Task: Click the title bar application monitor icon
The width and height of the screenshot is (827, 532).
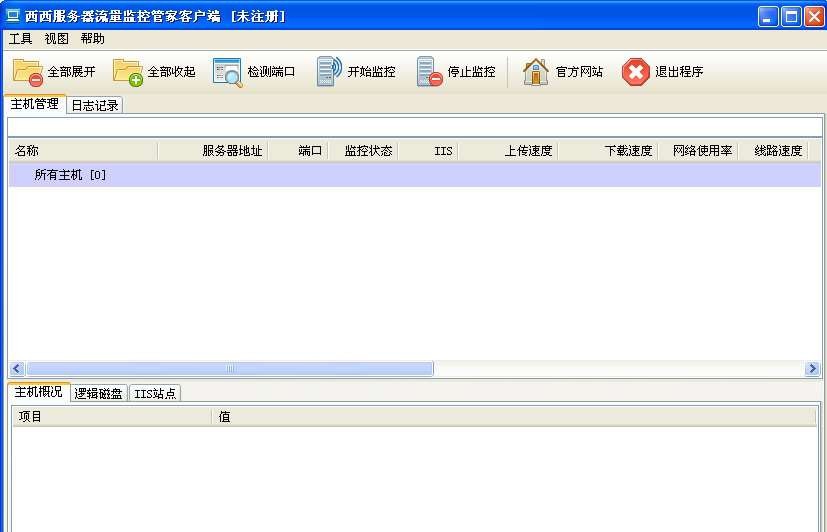Action: click(13, 16)
